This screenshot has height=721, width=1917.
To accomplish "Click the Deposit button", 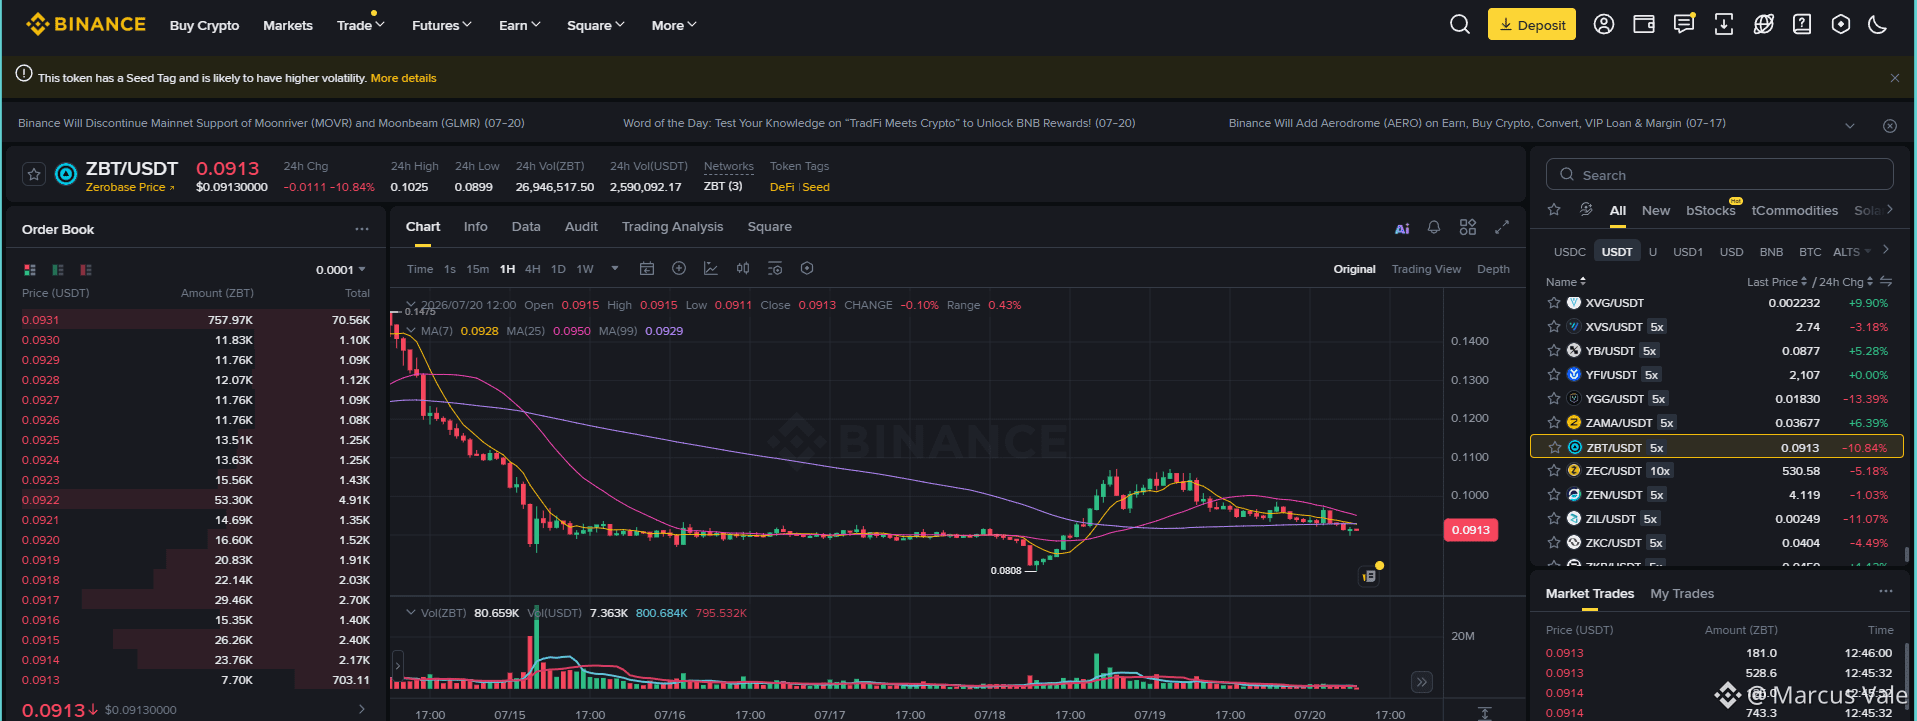I will pos(1532,25).
